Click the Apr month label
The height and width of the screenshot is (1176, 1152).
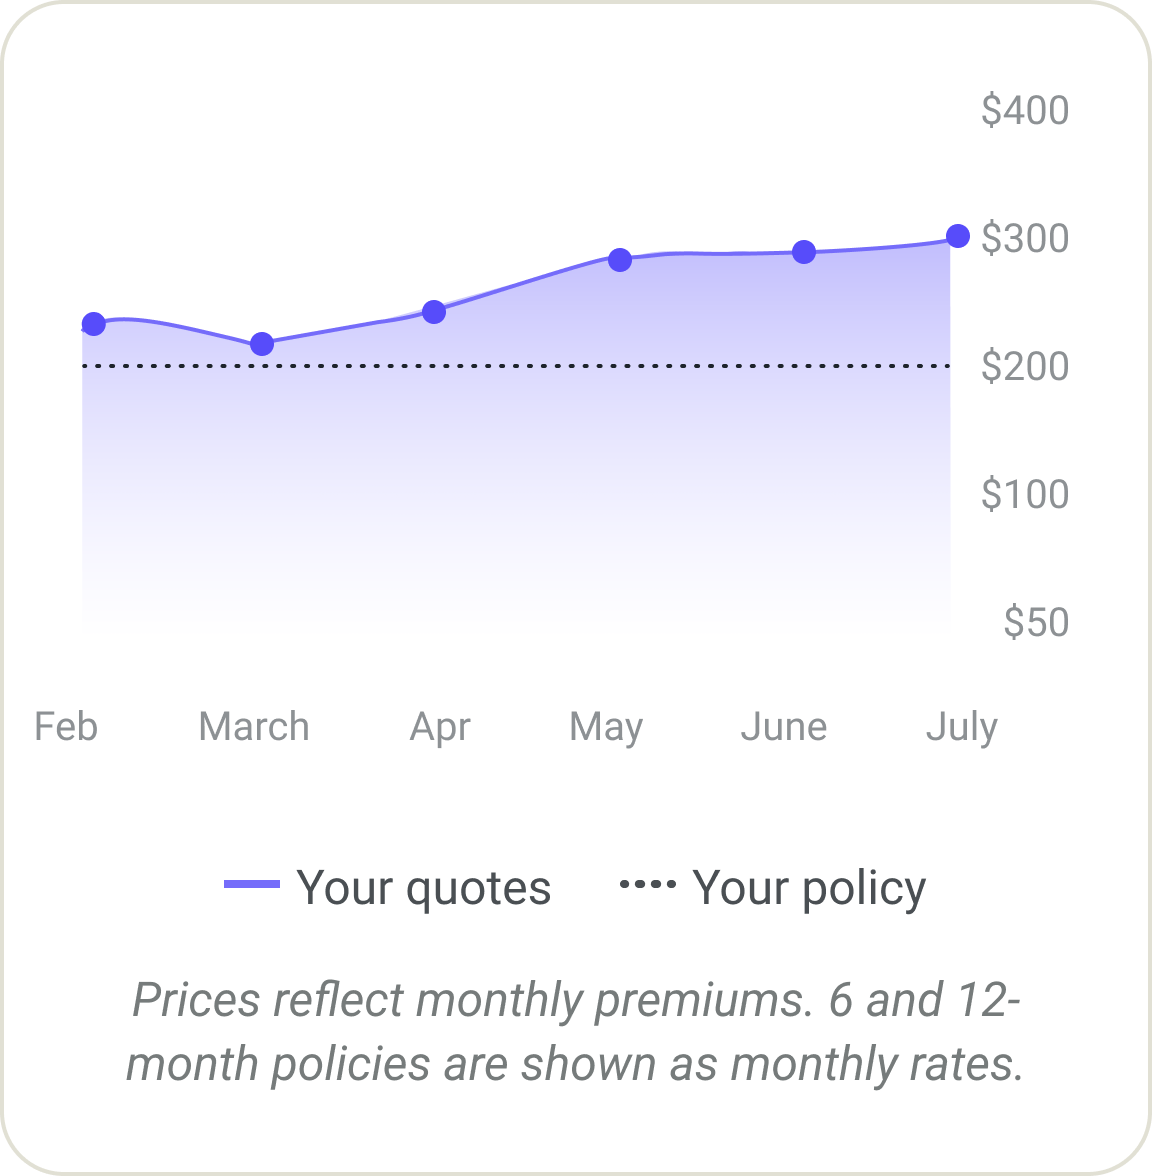click(x=440, y=727)
